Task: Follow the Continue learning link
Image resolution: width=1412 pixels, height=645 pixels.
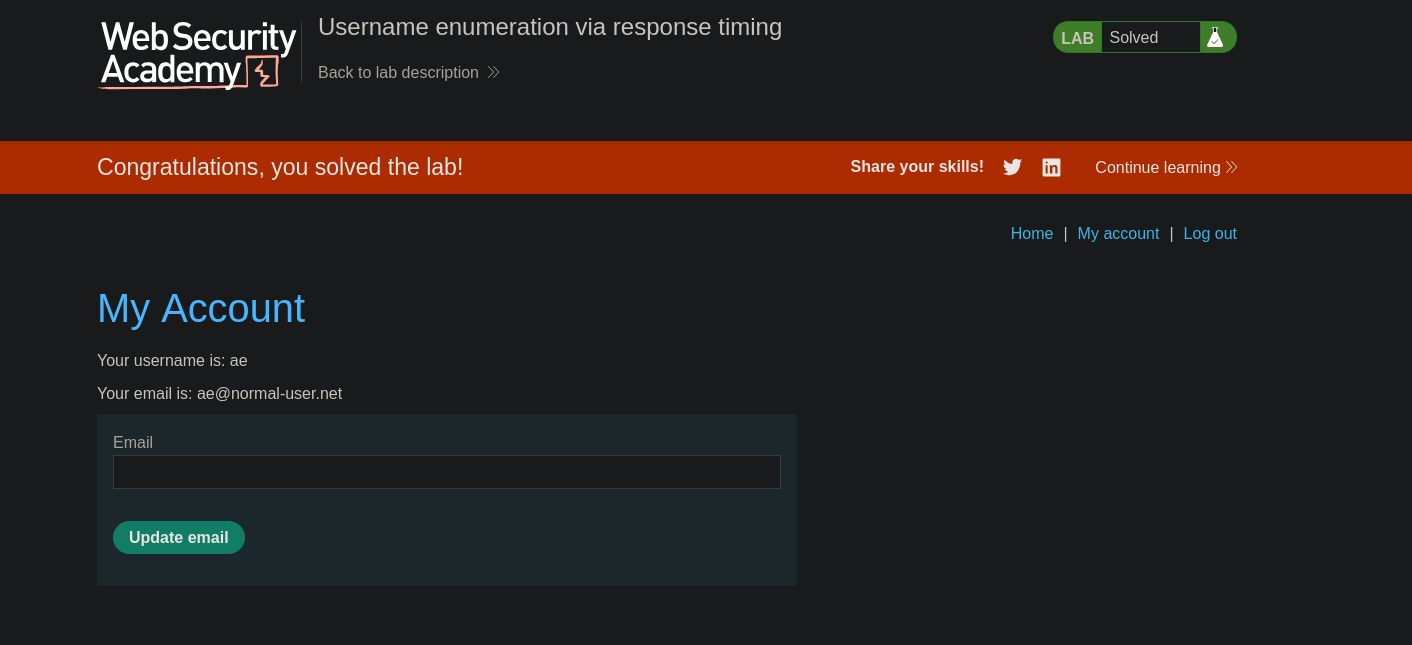Action: click(x=1157, y=168)
